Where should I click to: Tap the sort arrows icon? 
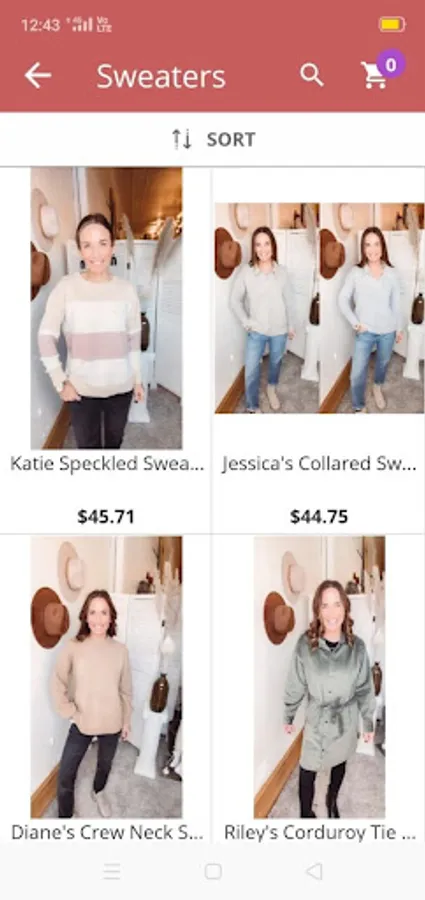point(182,139)
